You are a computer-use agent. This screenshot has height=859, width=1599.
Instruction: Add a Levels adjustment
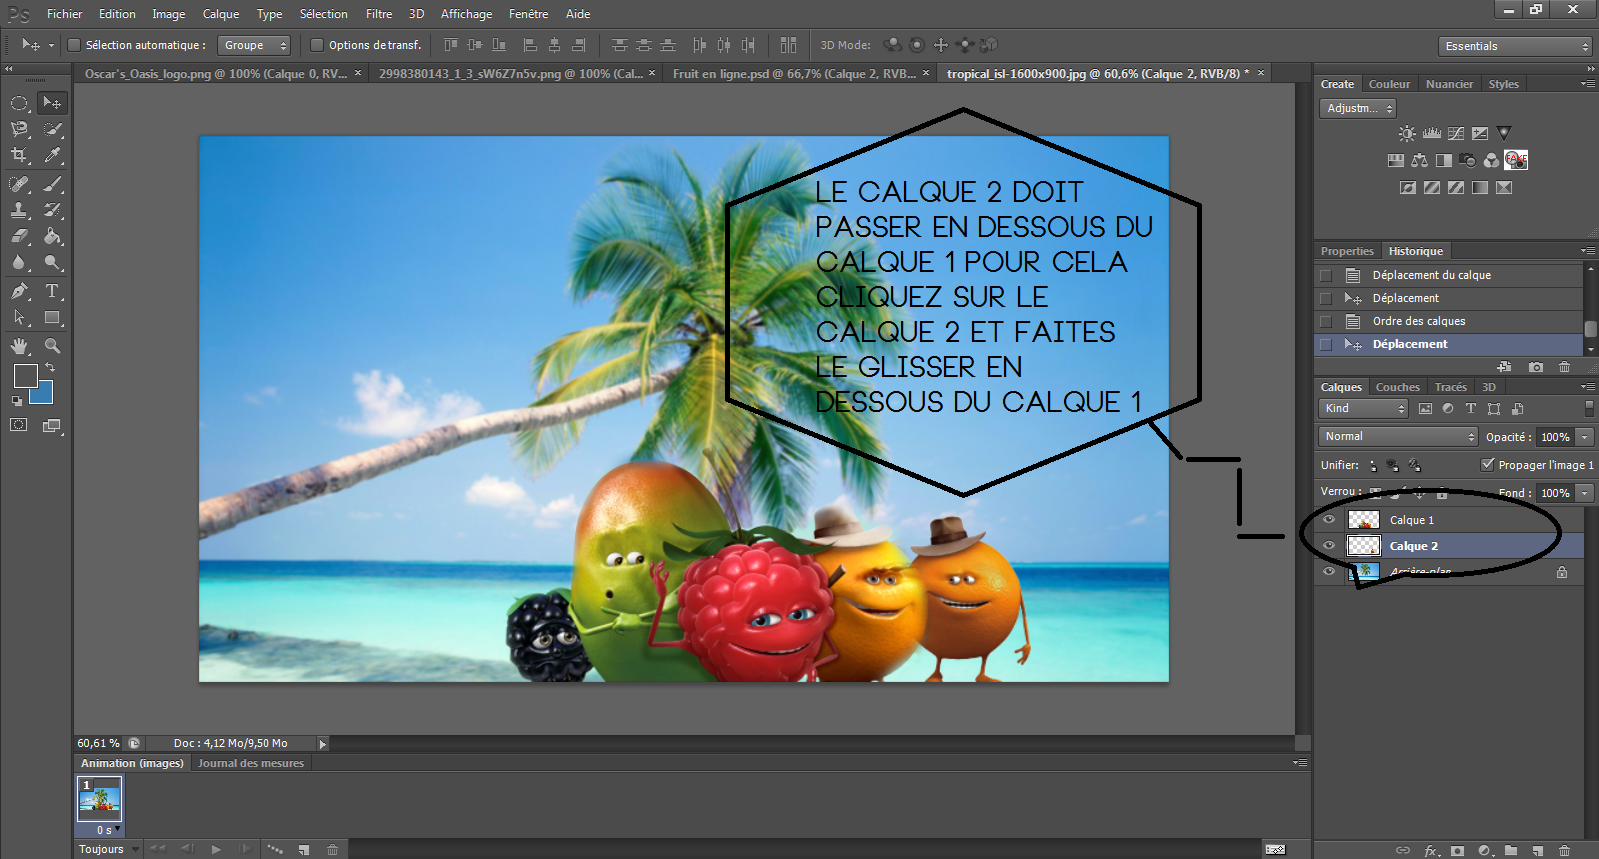[1432, 133]
